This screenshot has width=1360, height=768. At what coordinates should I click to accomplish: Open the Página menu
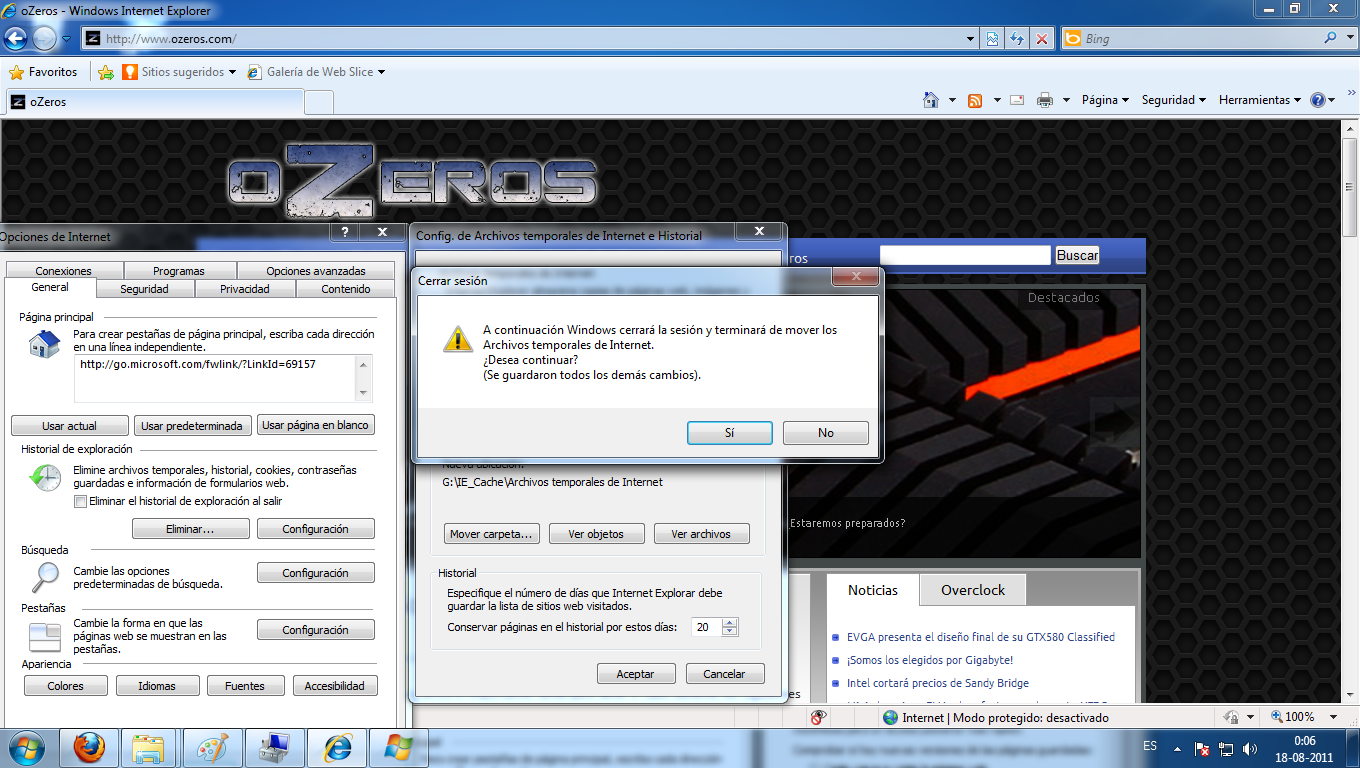1105,100
